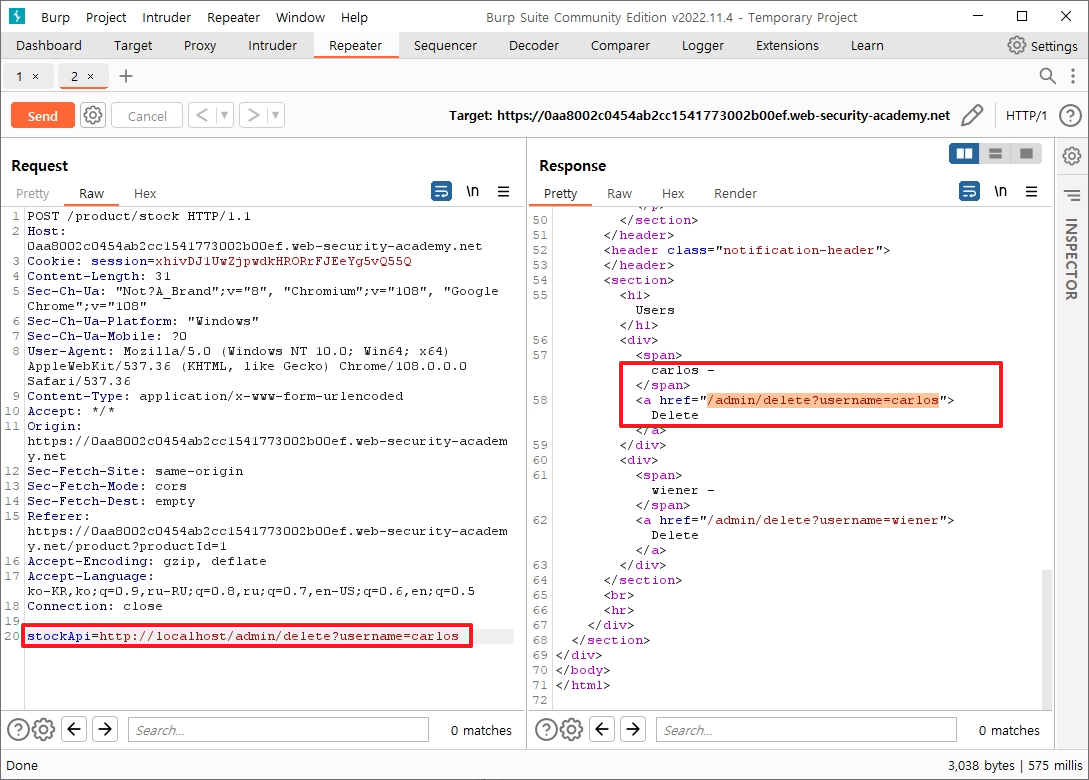Select top-bottom split layout view
Image resolution: width=1089 pixels, height=780 pixels.
[x=995, y=153]
